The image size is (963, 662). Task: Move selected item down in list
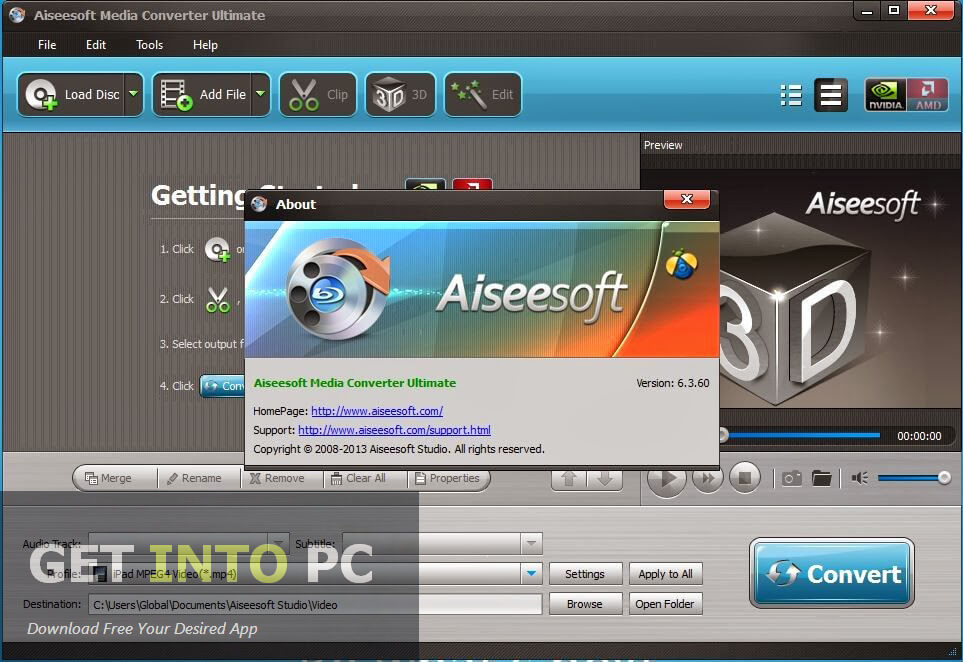[x=604, y=479]
